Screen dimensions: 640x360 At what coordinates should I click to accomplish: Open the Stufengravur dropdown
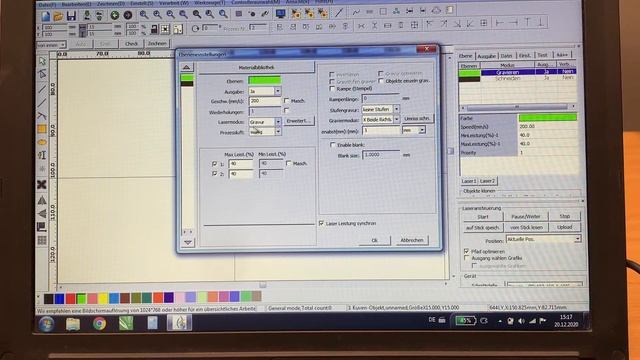[x=396, y=109]
